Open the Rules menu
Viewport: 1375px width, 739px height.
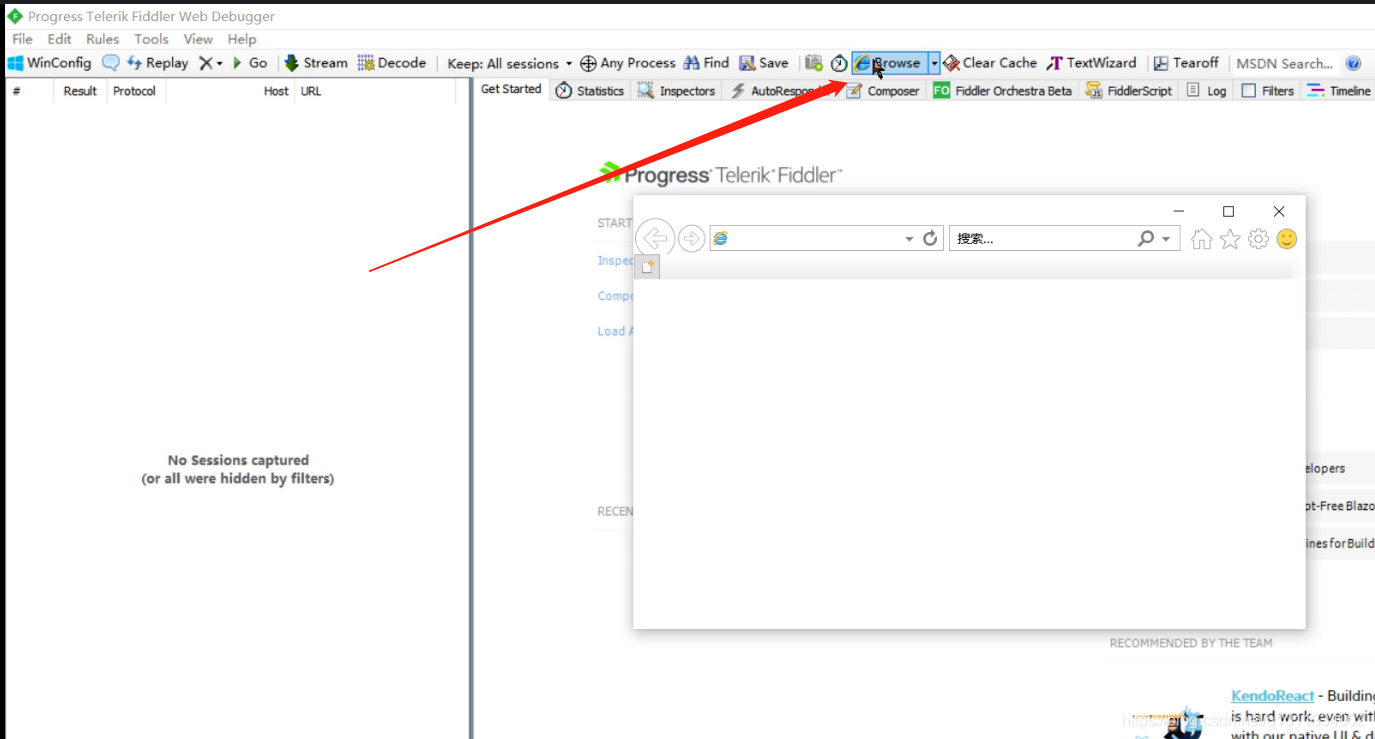[x=103, y=39]
